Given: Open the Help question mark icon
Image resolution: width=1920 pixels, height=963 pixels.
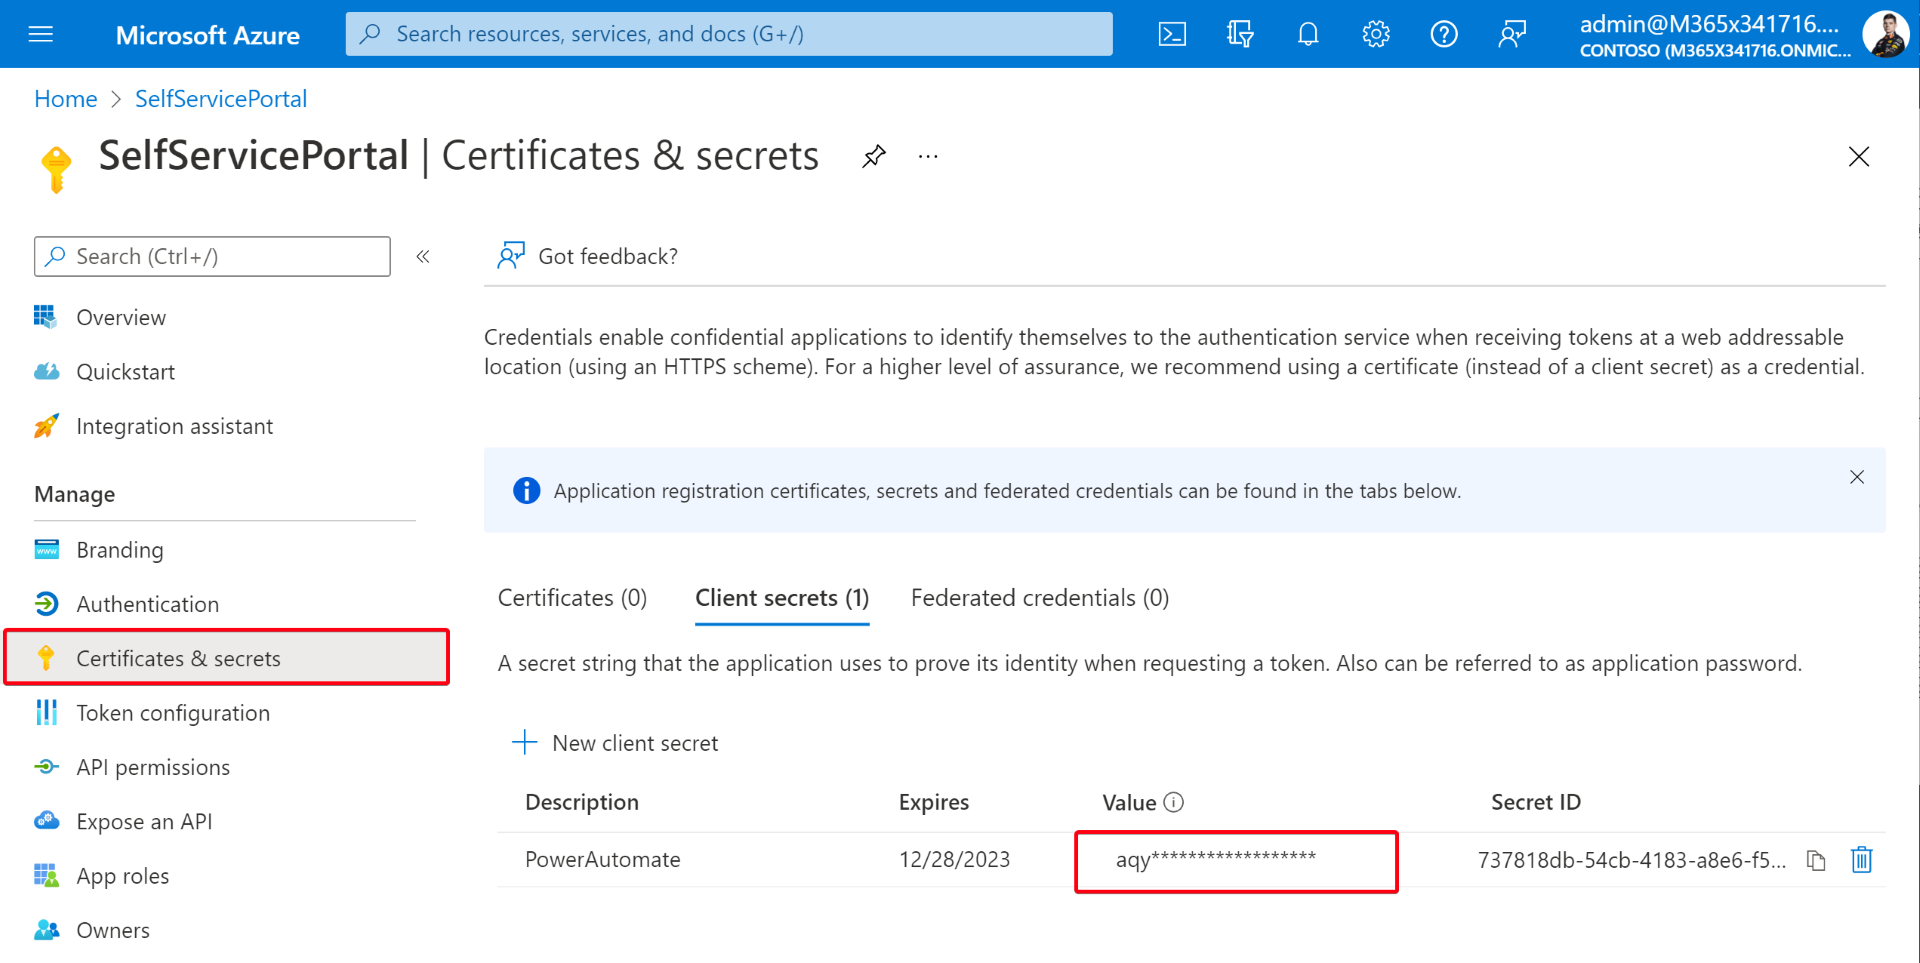Looking at the screenshot, I should point(1444,34).
